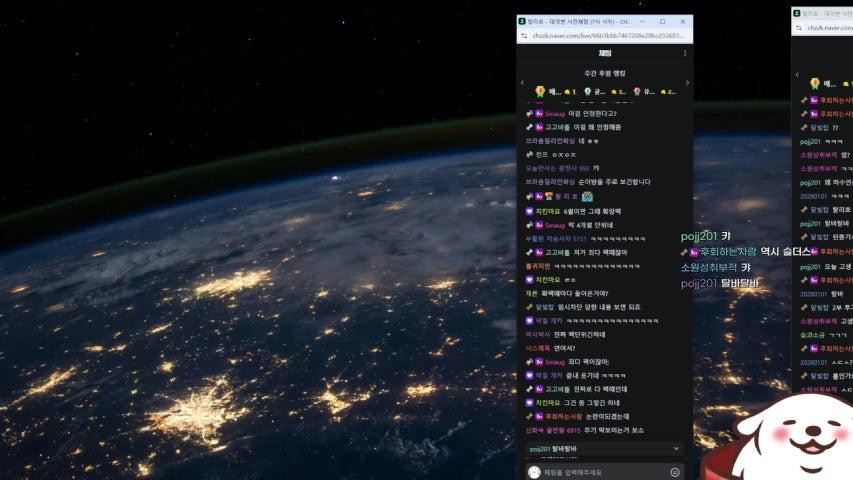Screen dimensions: 853x480
Task: Click the chzzk.naver.com URL address bar
Action: pyautogui.click(x=608, y=35)
